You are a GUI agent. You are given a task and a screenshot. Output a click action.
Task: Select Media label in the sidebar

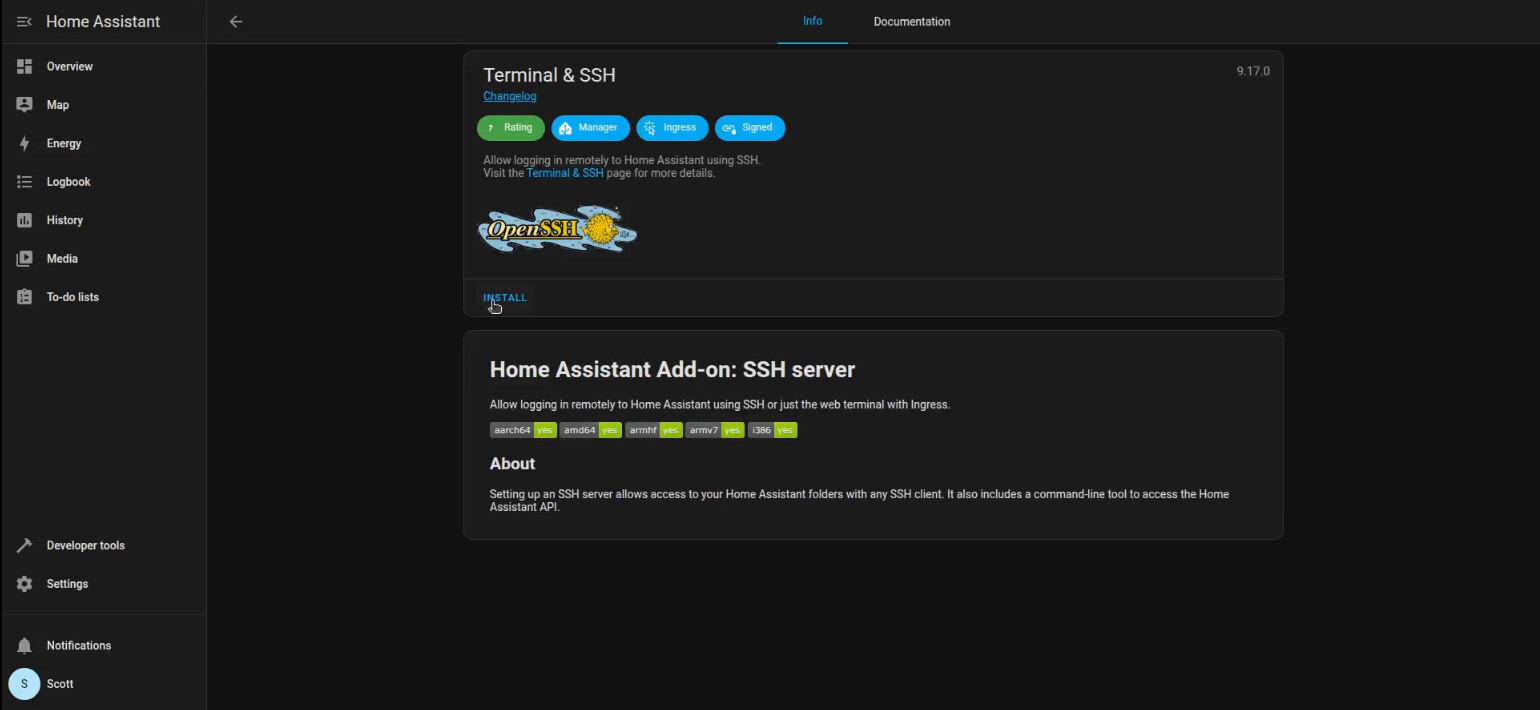(62, 259)
